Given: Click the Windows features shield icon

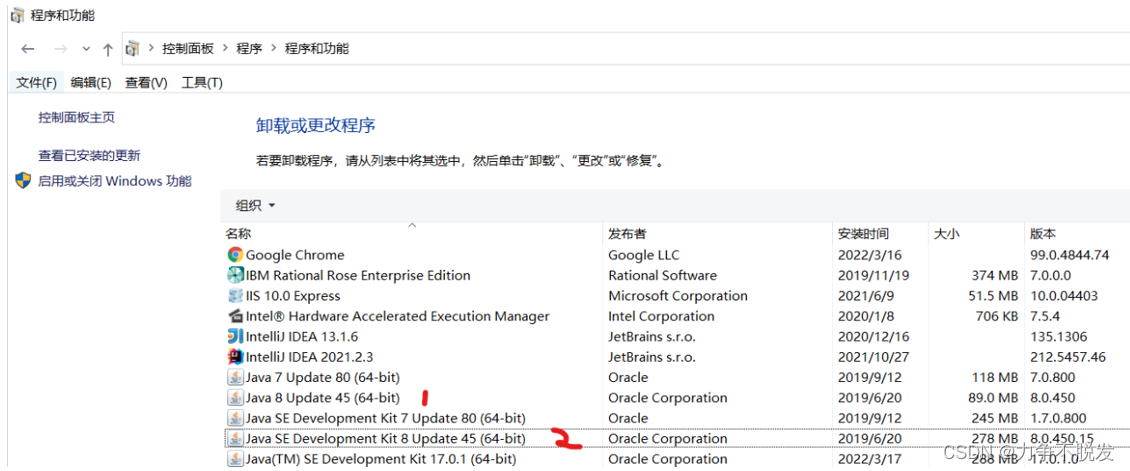Looking at the screenshot, I should [23, 180].
